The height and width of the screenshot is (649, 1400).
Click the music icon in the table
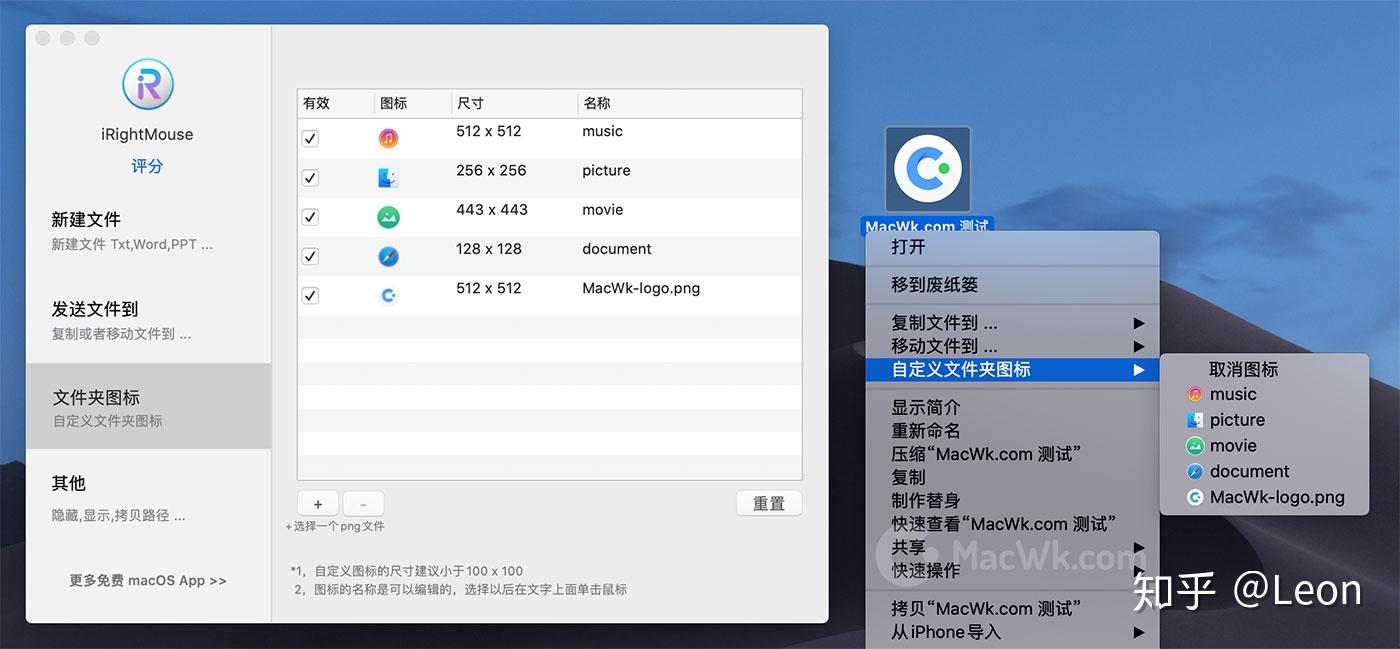(x=389, y=139)
